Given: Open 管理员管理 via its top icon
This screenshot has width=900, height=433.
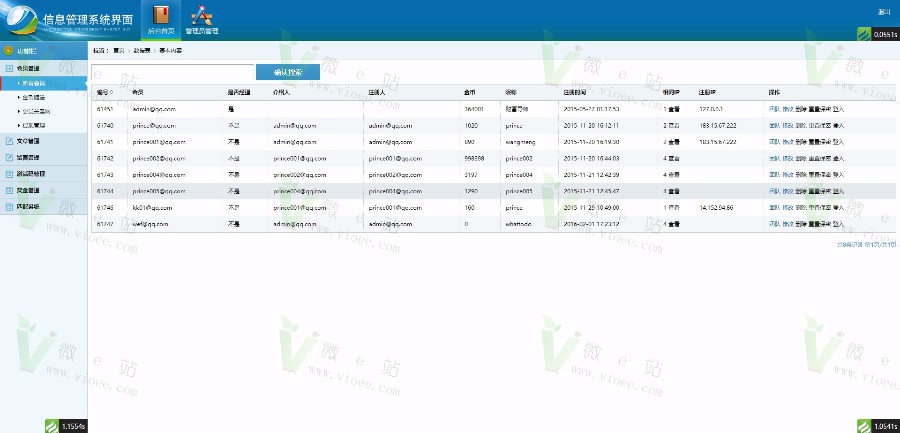Looking at the screenshot, I should (x=201, y=15).
